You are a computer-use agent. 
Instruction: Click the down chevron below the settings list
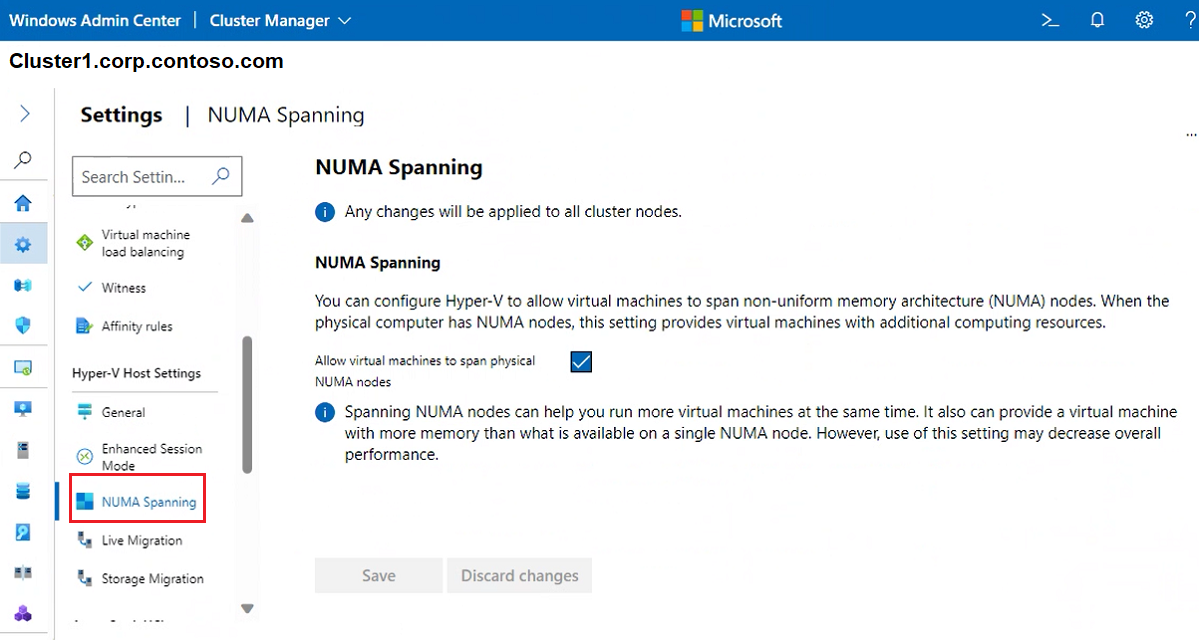pyautogui.click(x=247, y=607)
